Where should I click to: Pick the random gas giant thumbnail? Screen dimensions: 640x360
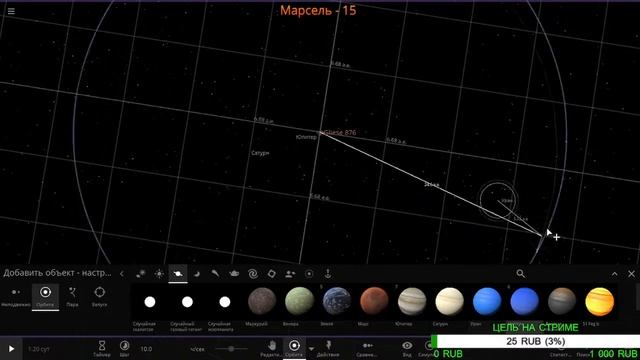tap(187, 302)
